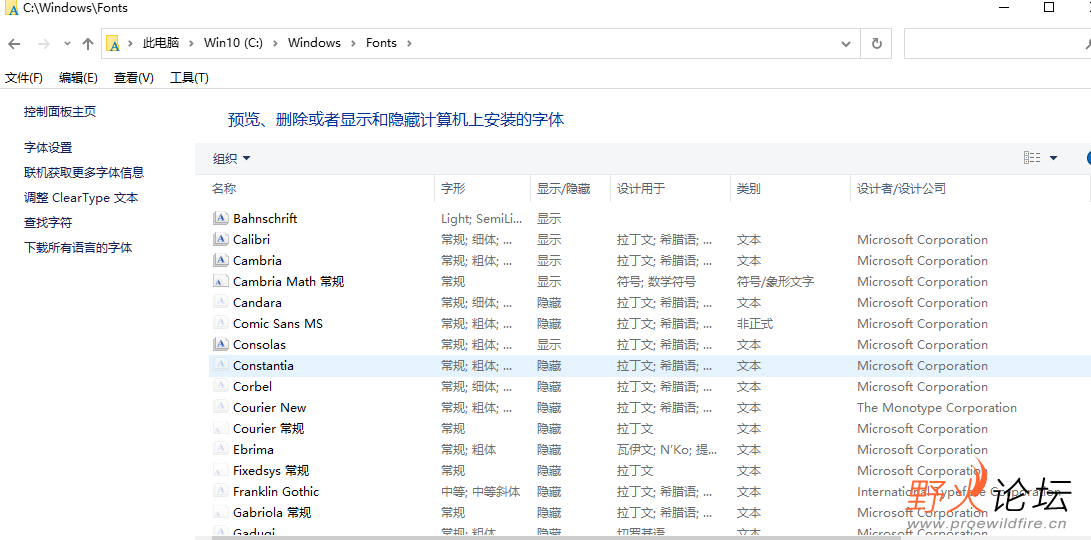Viewport: 1091px width, 540px height.
Task: Open 调整 ClearType 文本 link
Action: 81,198
